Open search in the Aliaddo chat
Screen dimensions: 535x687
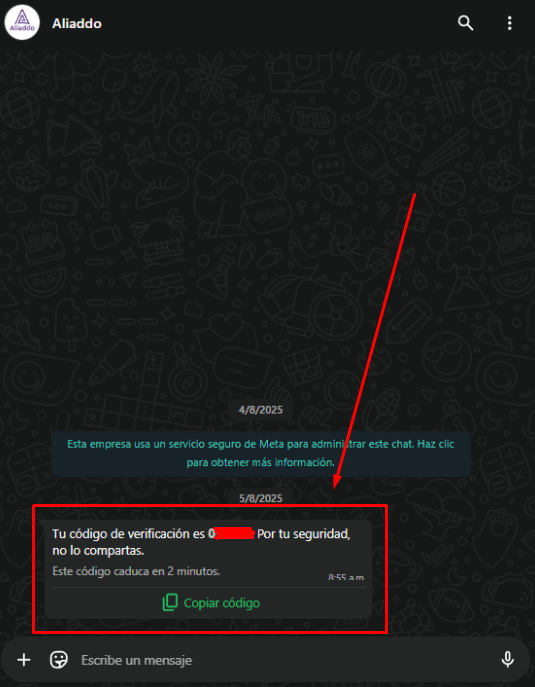point(465,23)
